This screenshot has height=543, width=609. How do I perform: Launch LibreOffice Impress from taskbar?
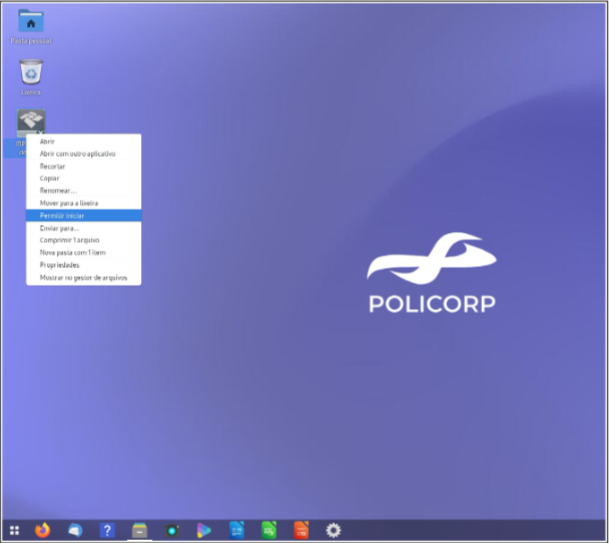pos(301,530)
